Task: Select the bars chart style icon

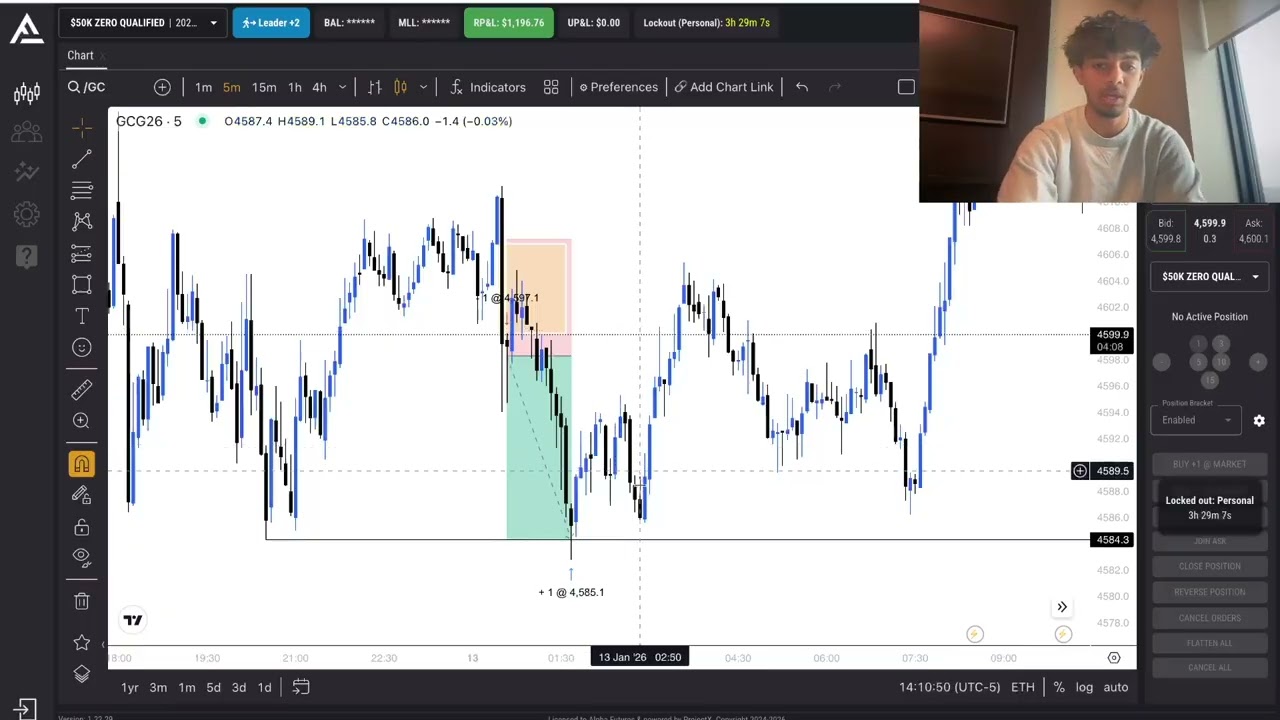Action: pyautogui.click(x=375, y=87)
